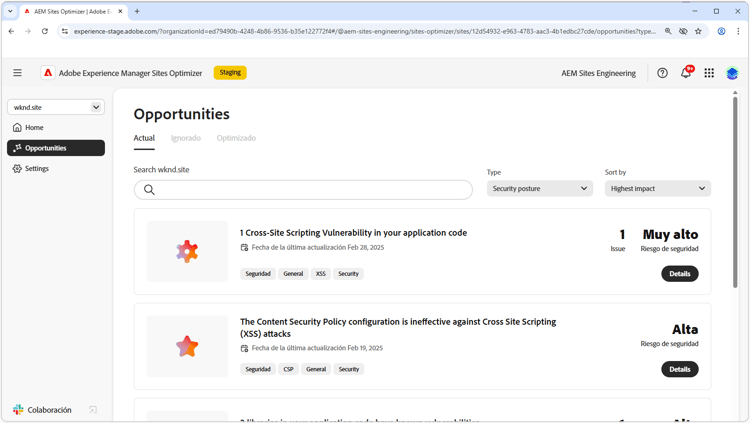The image size is (750, 423).
Task: Open the browser profile icon
Action: 721,31
